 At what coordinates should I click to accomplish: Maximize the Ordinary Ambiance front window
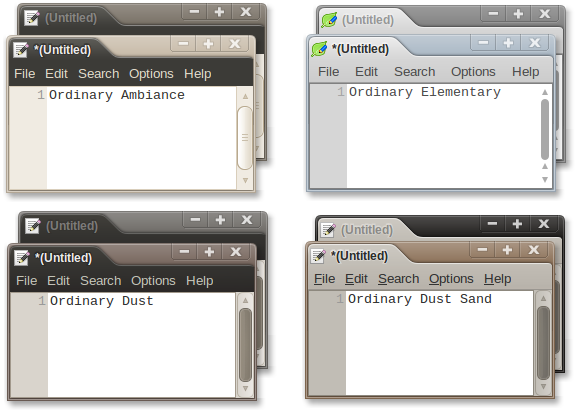point(208,44)
